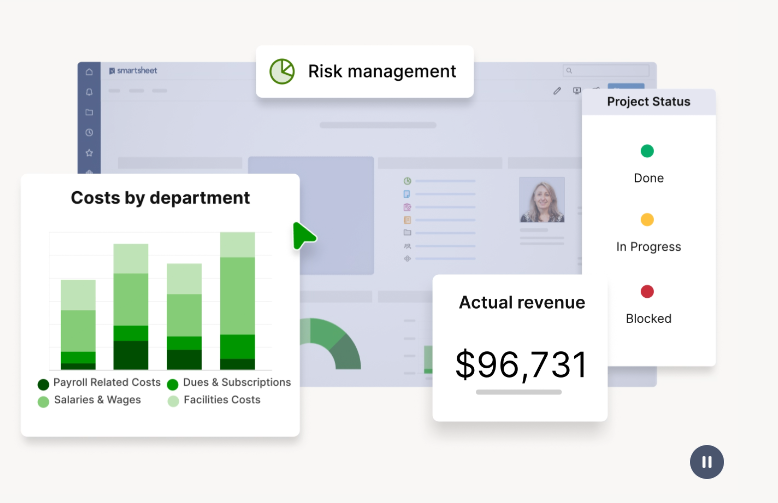
Task: Click the Salaries & Wages legend label
Action: [x=97, y=400]
